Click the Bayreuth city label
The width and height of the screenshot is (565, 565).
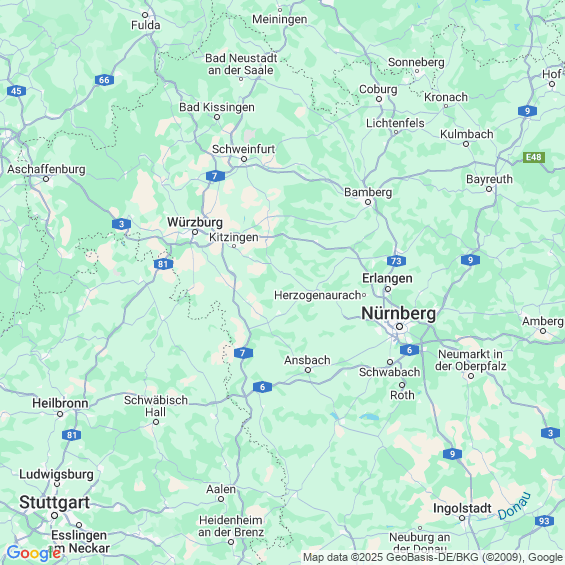tap(489, 179)
